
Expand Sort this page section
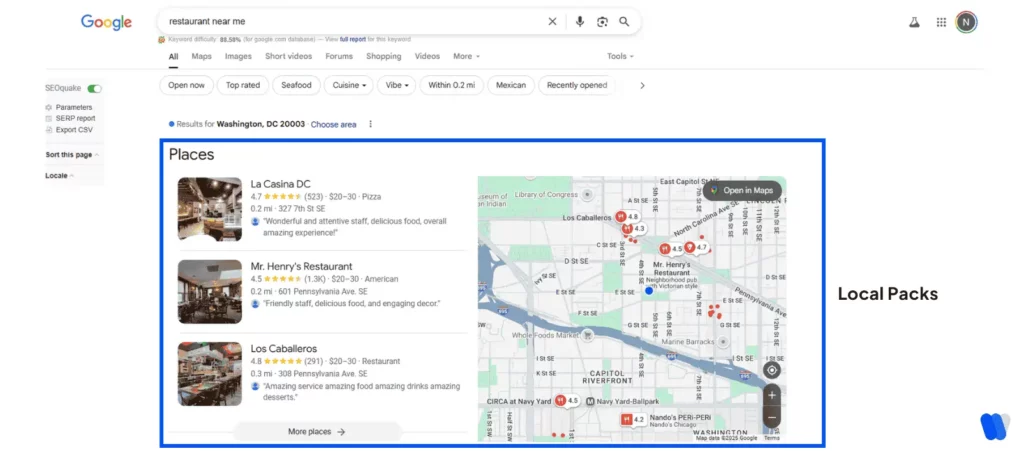[72, 155]
